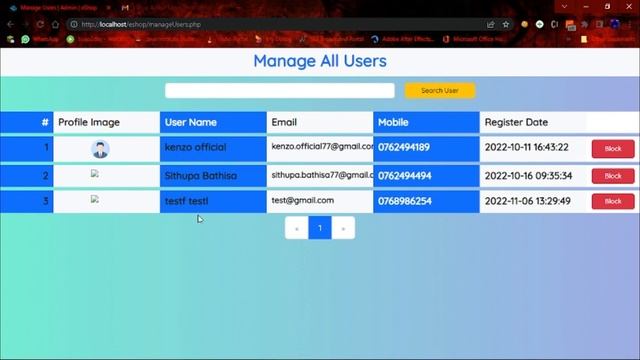Block user kenzo official
Screen dimensions: 640x360
613,149
